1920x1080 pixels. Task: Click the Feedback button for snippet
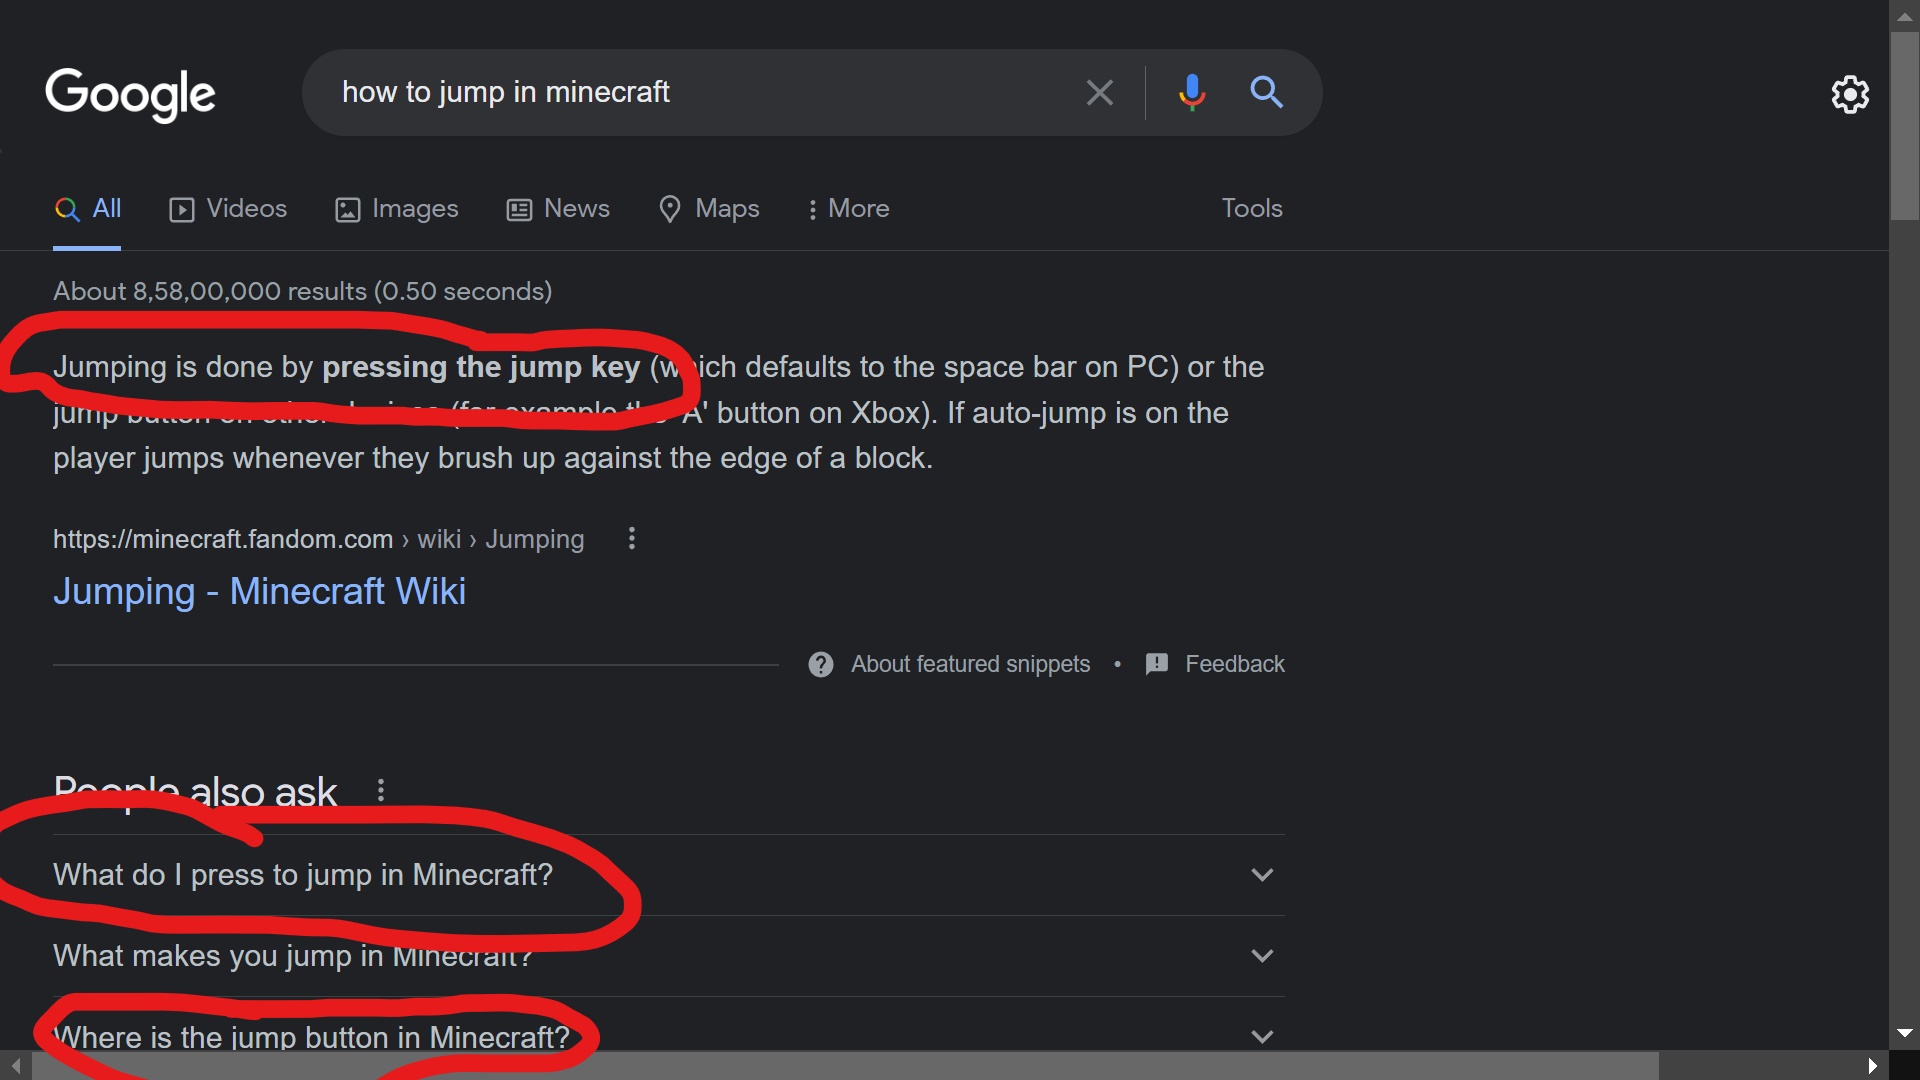coord(1215,663)
